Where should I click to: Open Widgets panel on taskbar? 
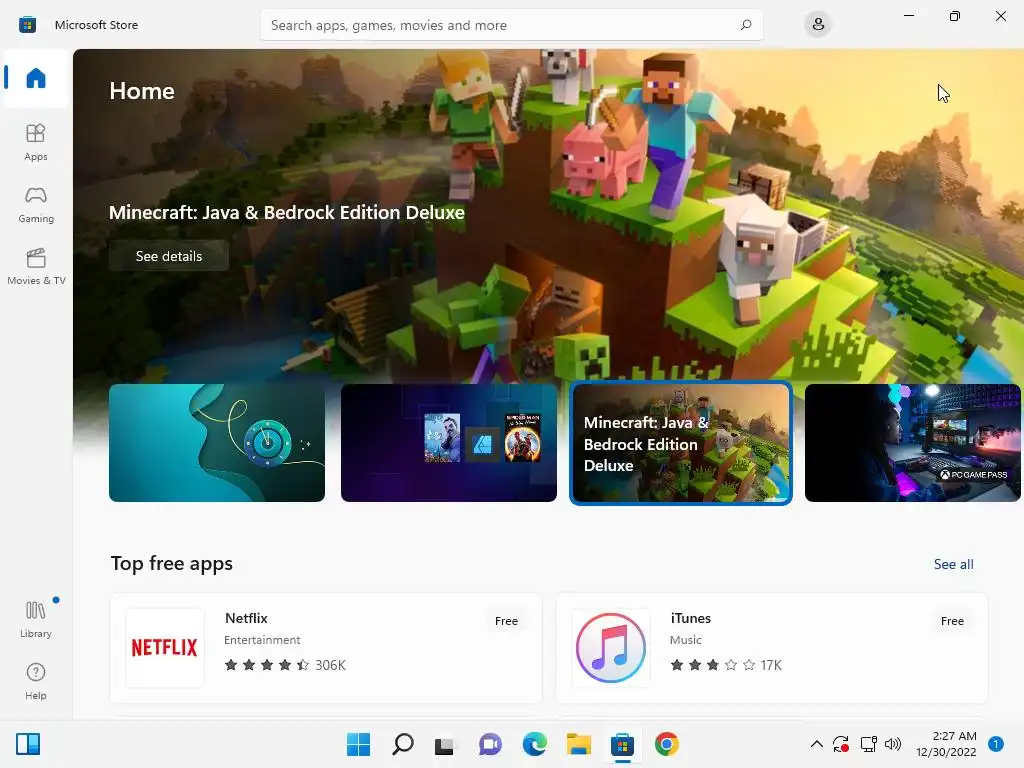pos(28,744)
